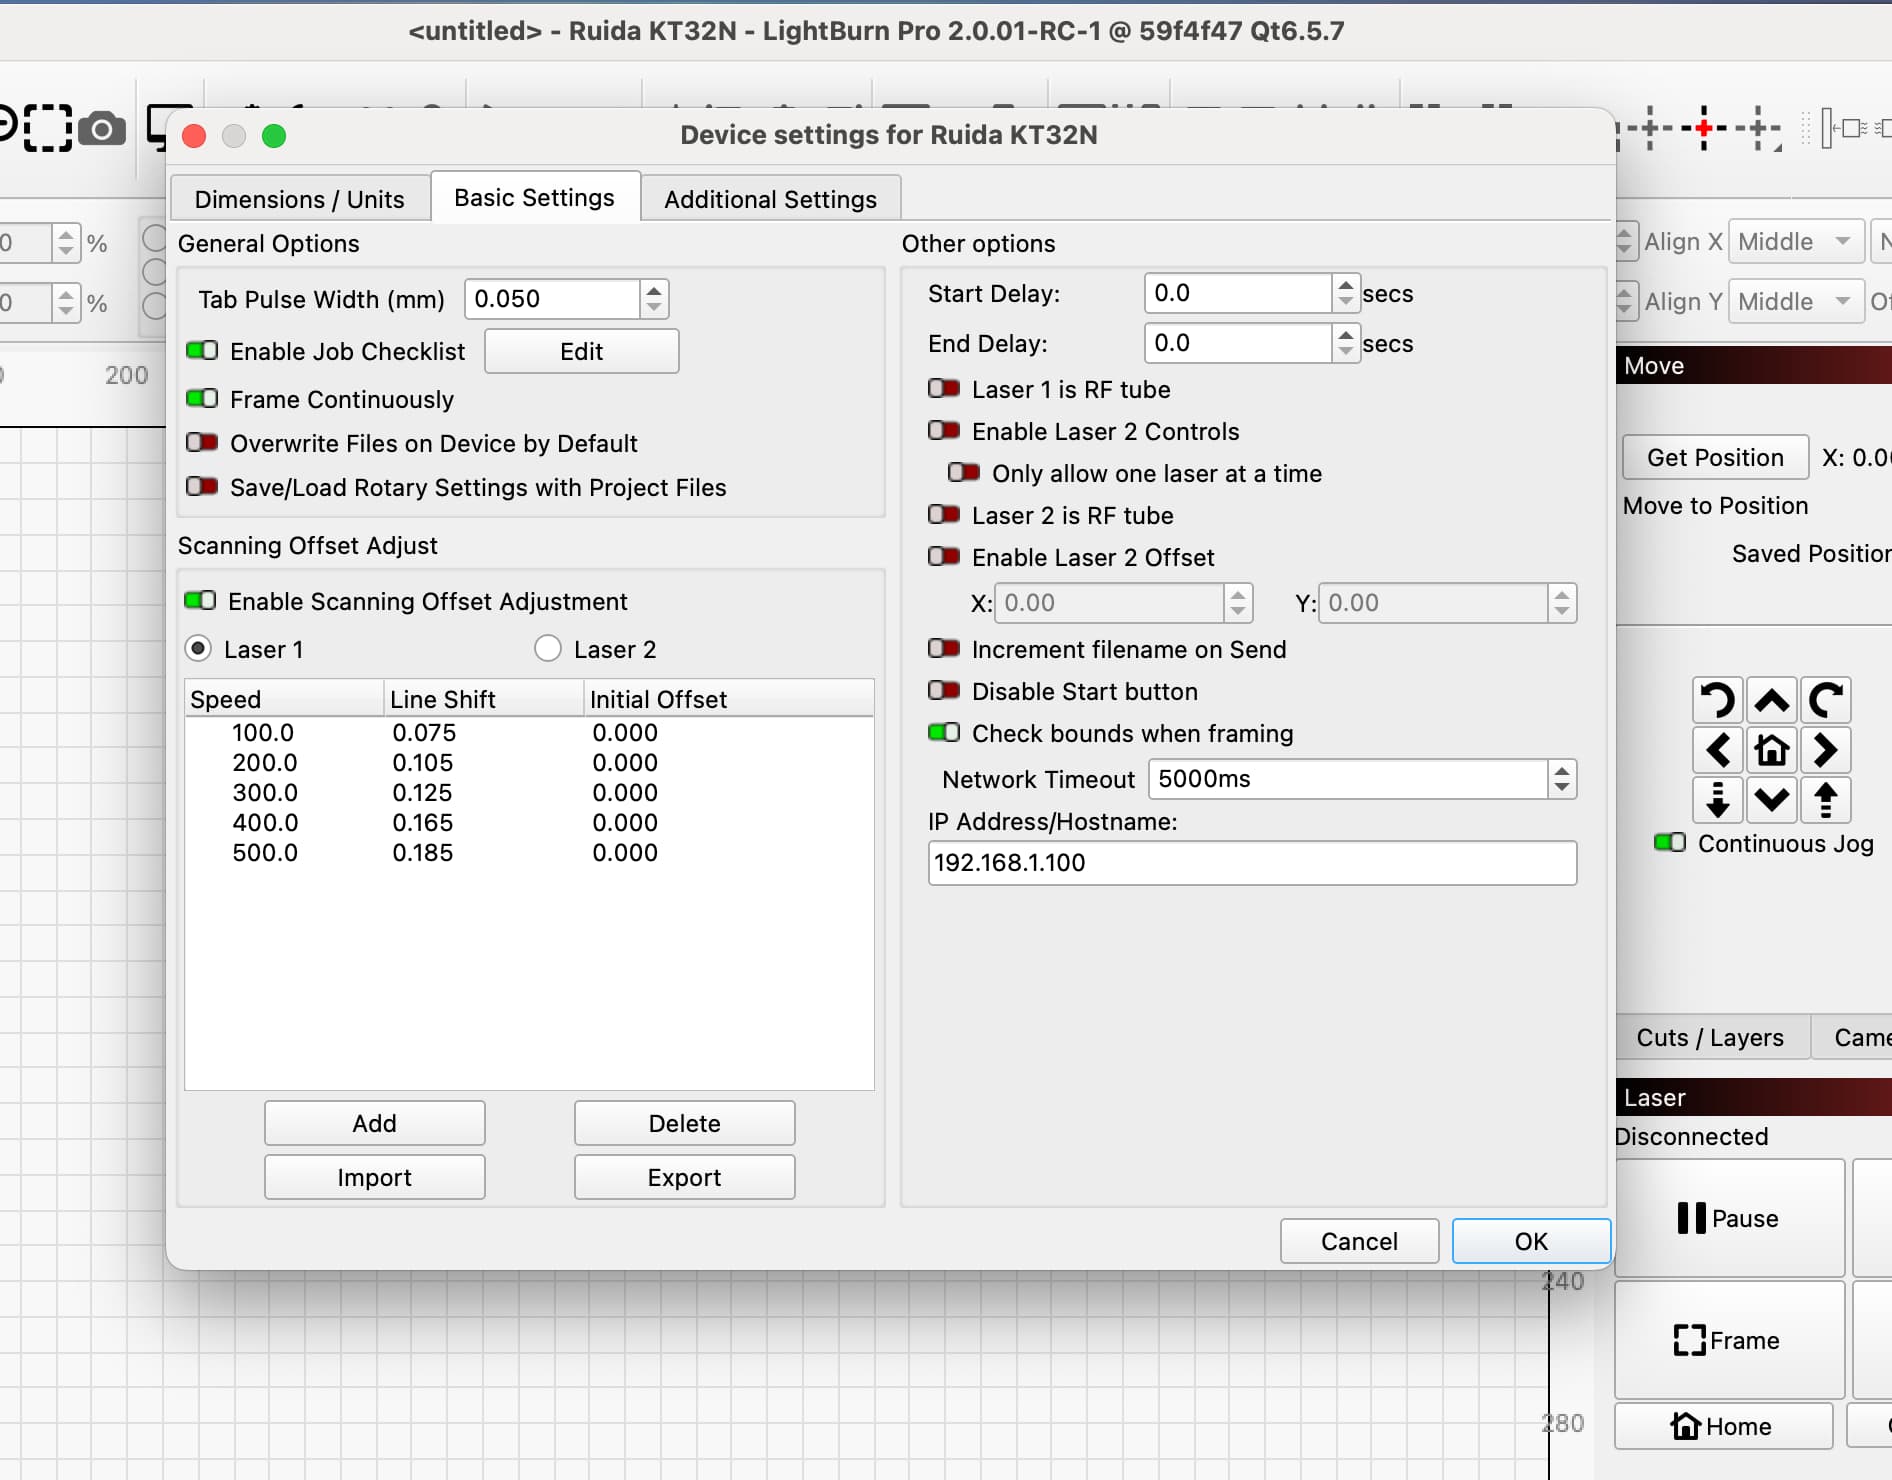Disable the Frame Continuously toggle
1892x1480 pixels.
point(202,399)
